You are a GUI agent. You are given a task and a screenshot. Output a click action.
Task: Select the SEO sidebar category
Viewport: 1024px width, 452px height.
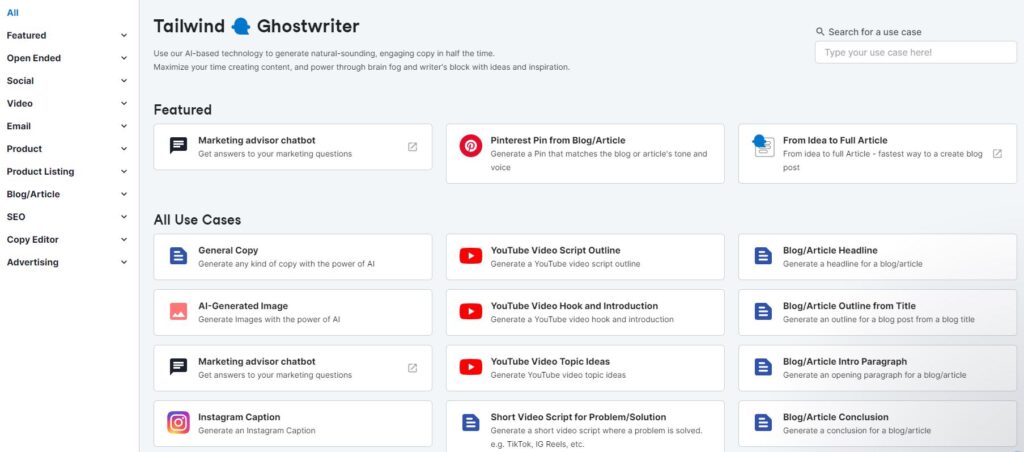click(16, 217)
